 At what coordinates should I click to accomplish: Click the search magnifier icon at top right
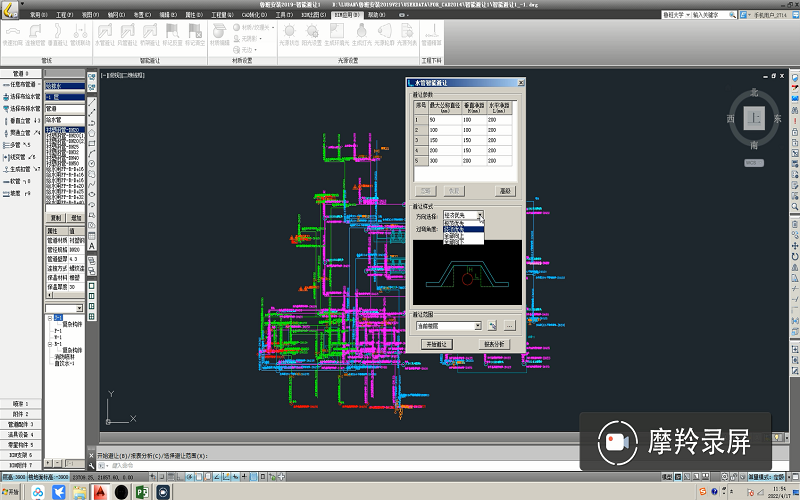coord(733,15)
